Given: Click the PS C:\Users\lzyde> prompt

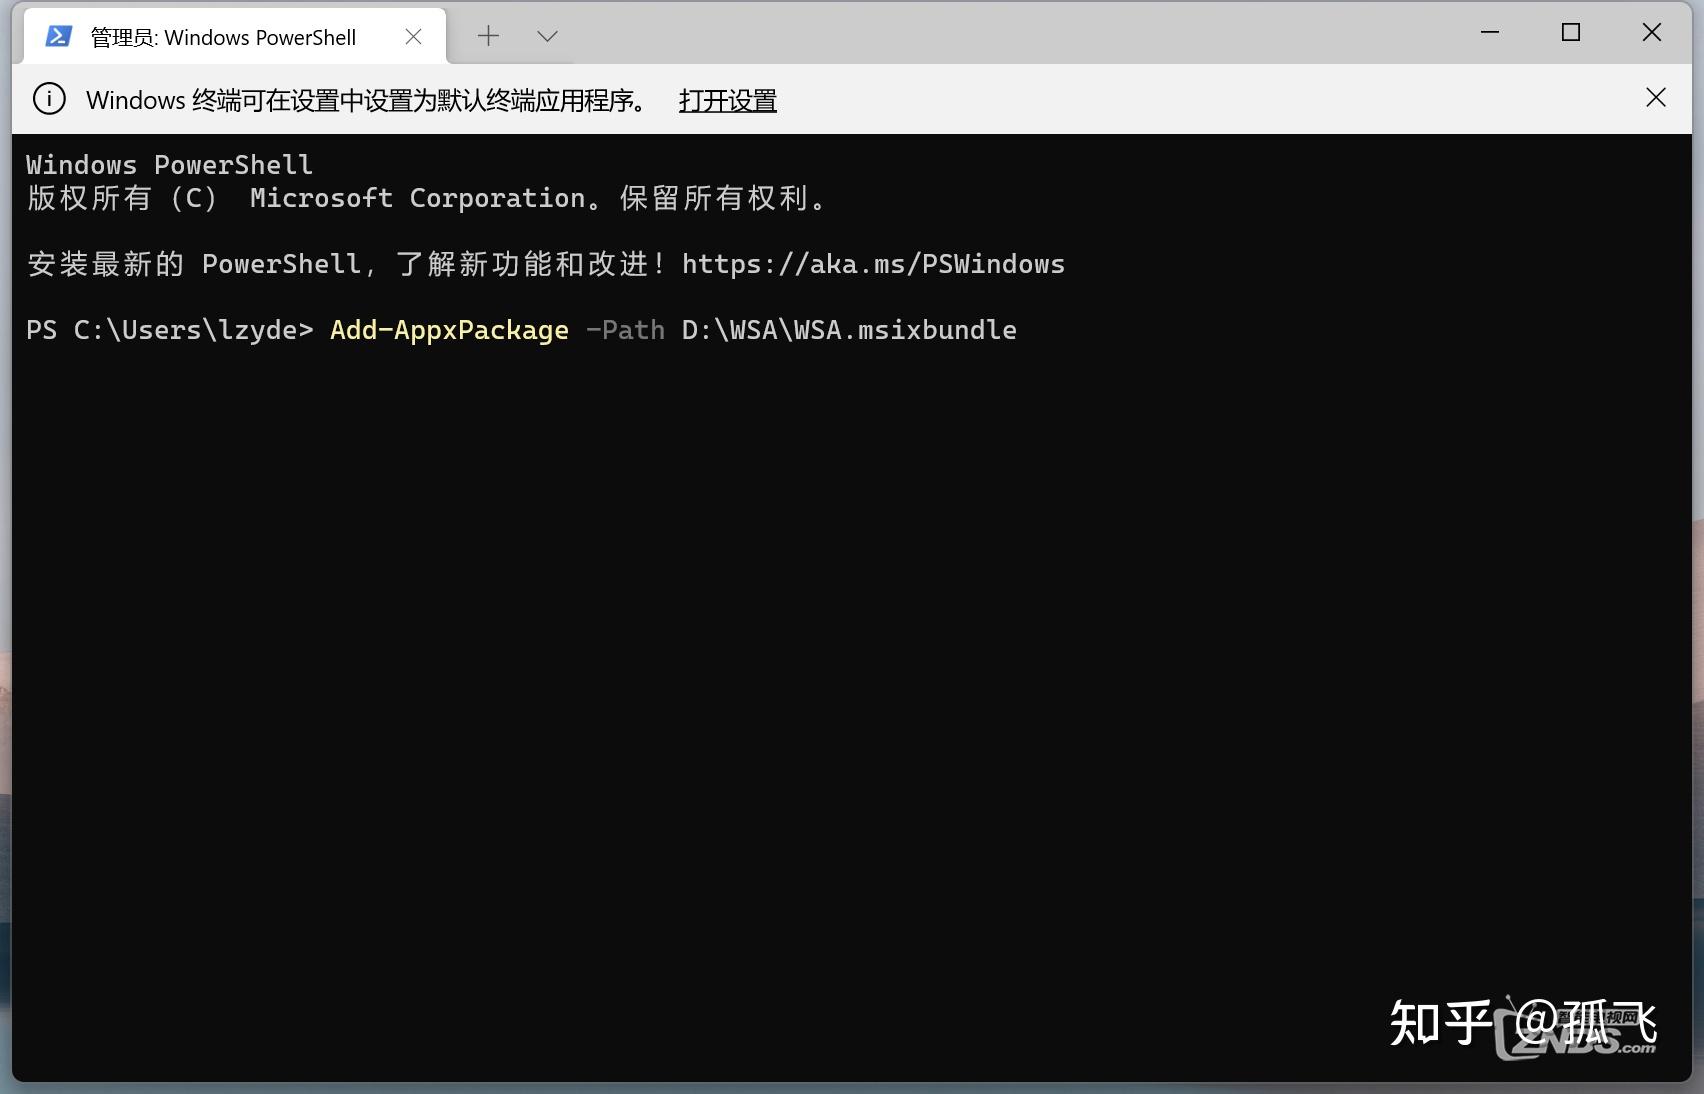Looking at the screenshot, I should pos(170,330).
